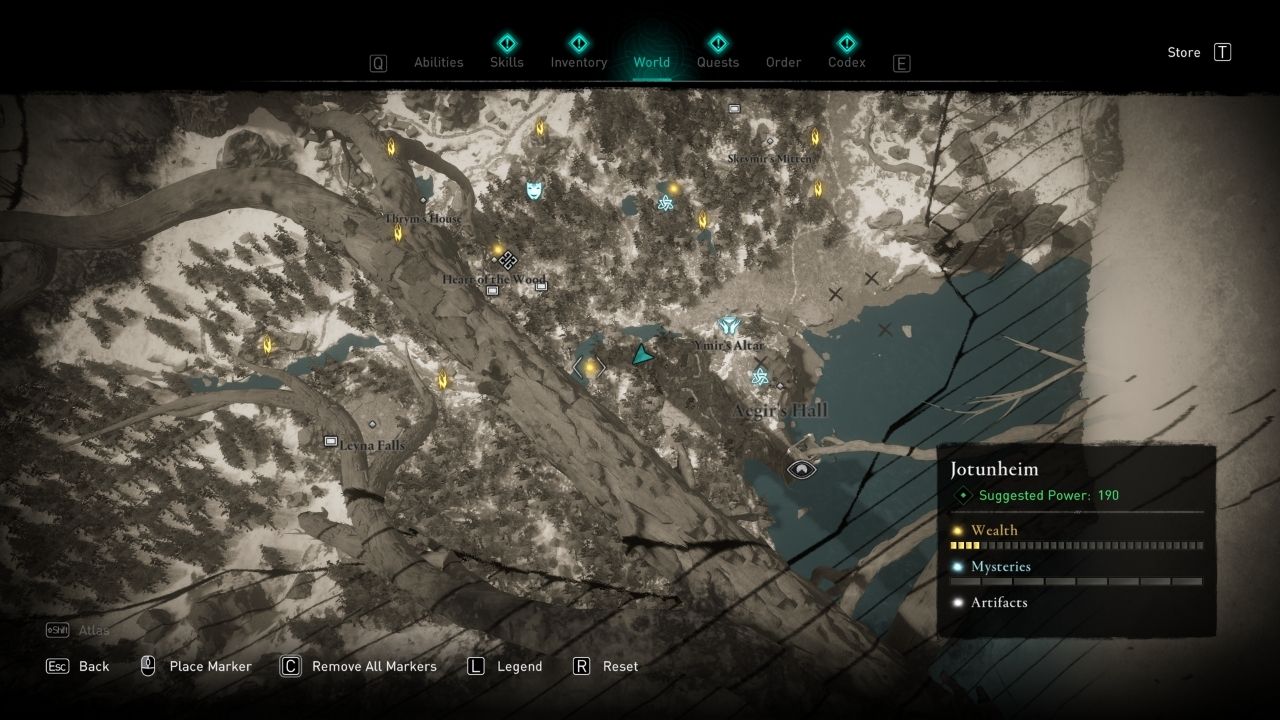Click the Wealth progress bar
Image resolution: width=1280 pixels, height=720 pixels.
tap(1076, 546)
